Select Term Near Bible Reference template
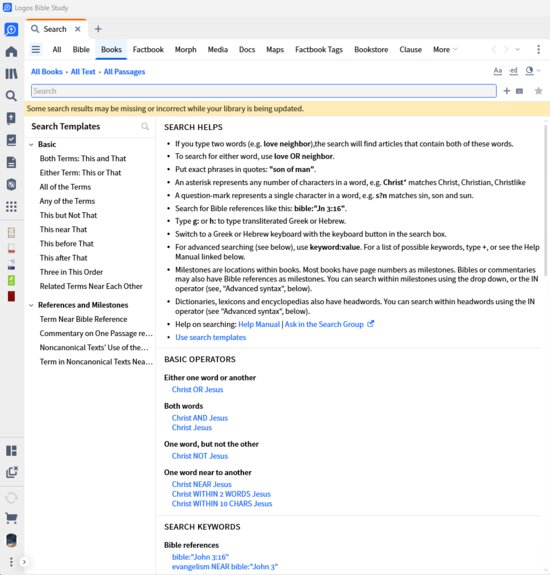 coord(84,319)
